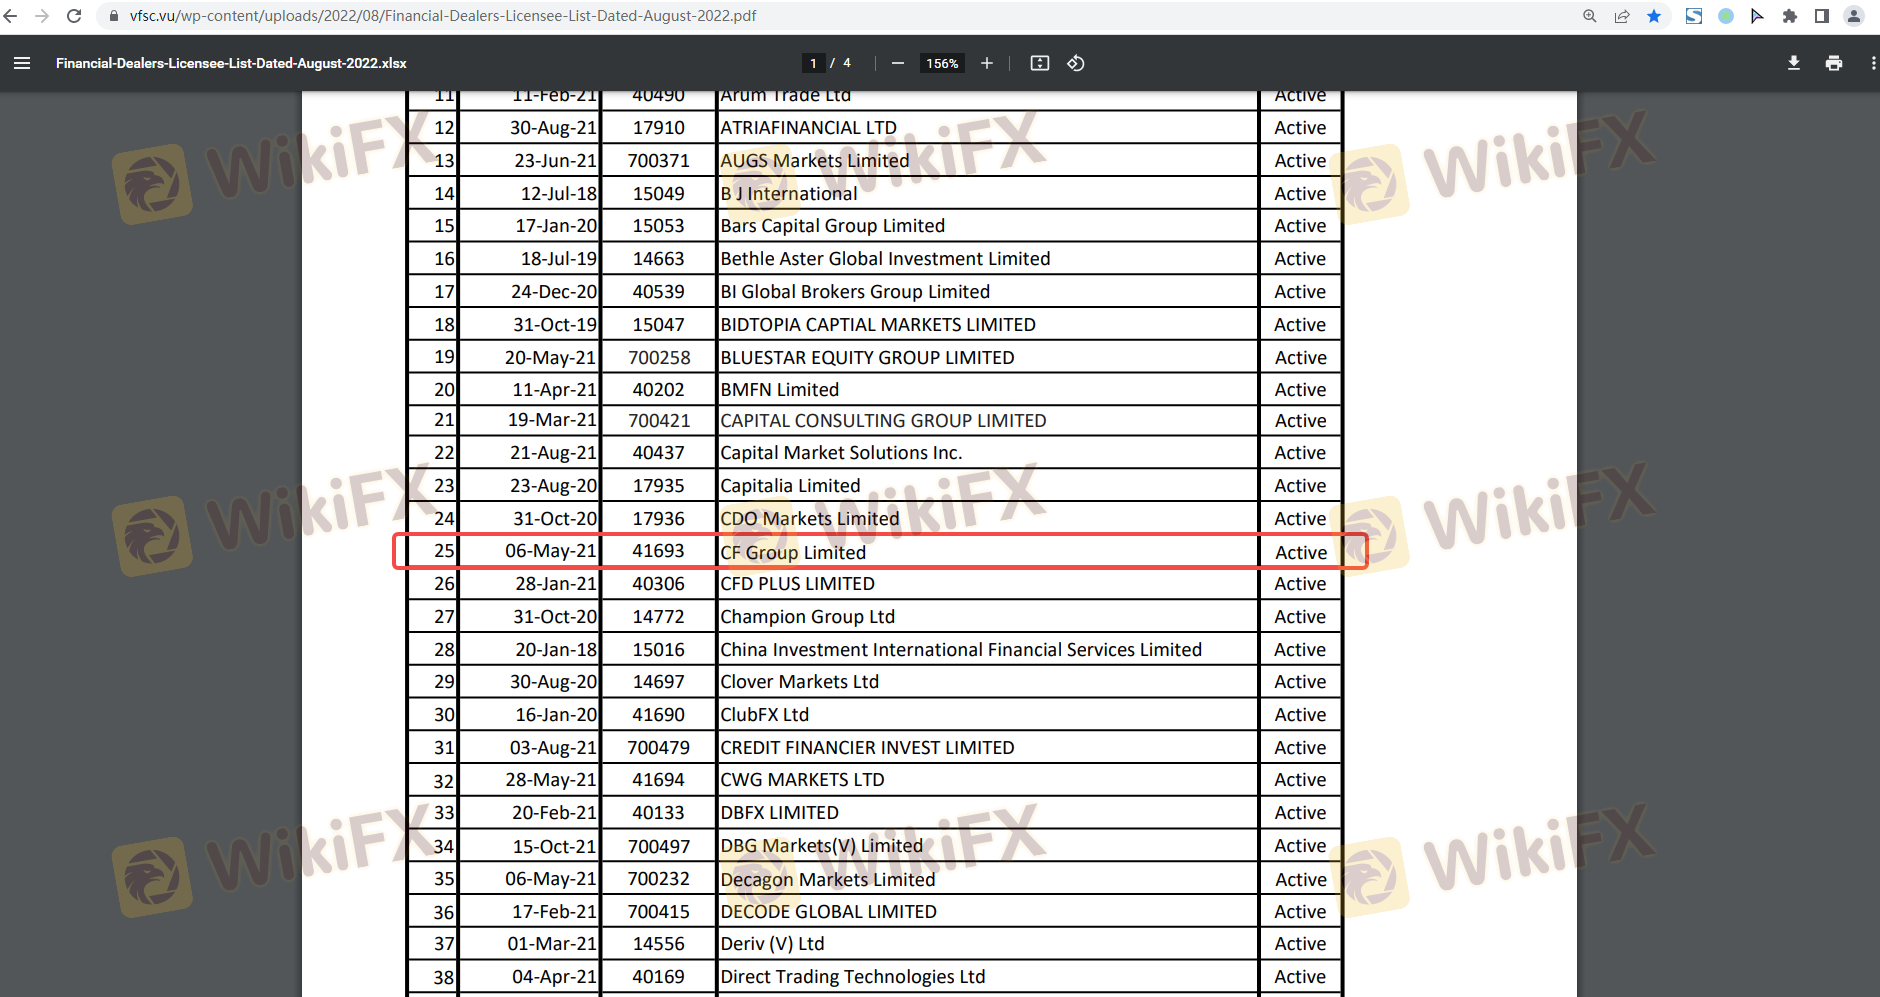
Task: Reload the browser page
Action: (74, 16)
